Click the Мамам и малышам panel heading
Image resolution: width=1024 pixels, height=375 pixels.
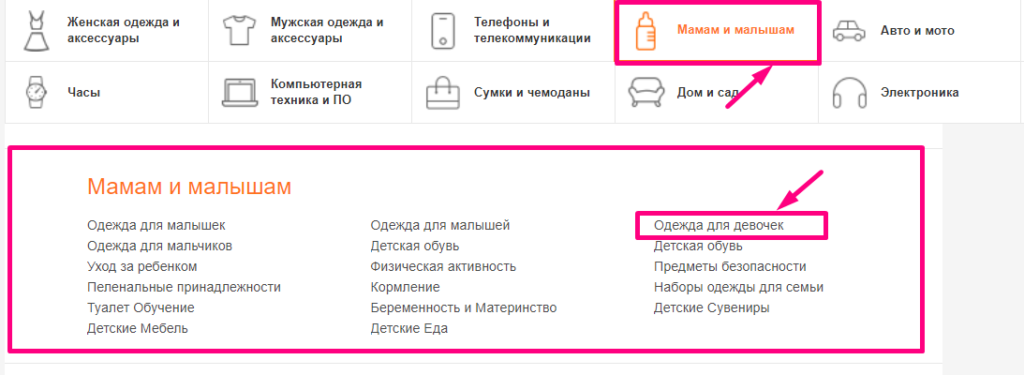click(x=189, y=187)
